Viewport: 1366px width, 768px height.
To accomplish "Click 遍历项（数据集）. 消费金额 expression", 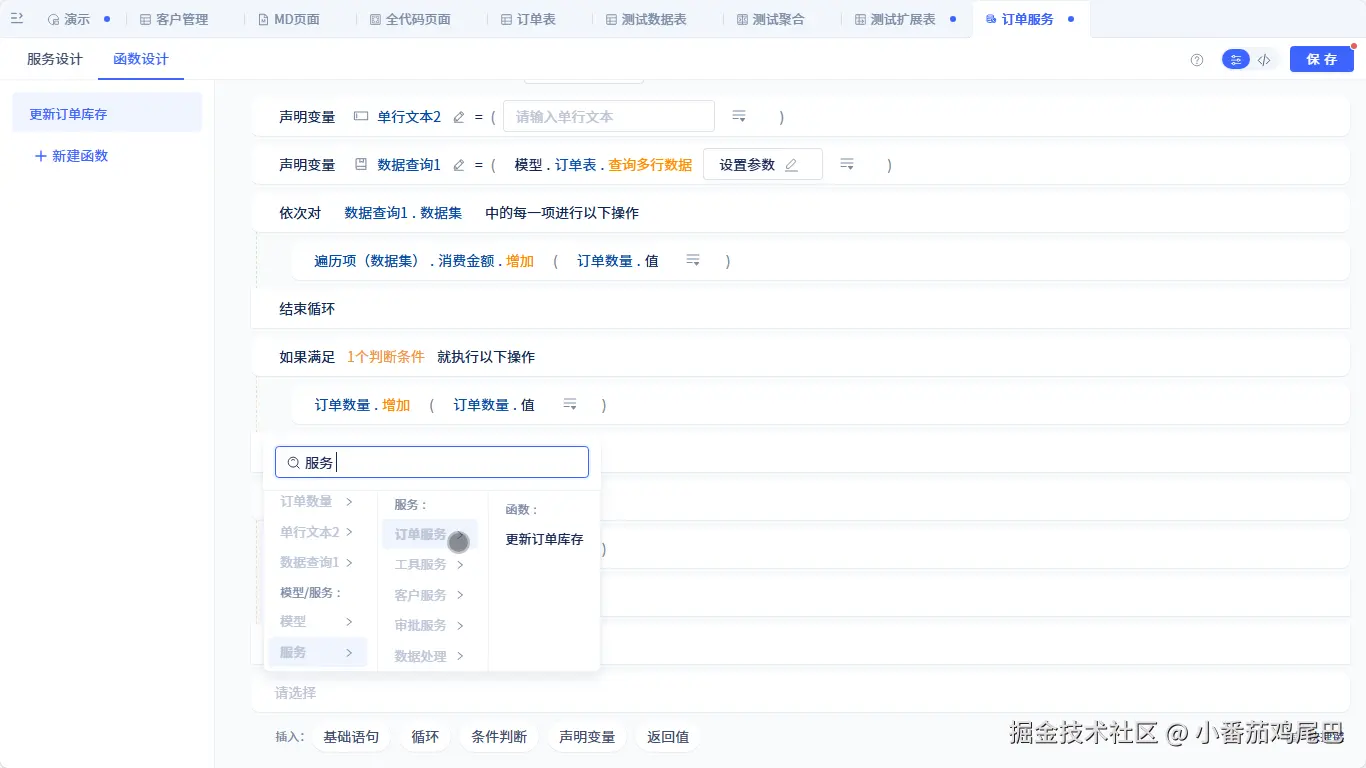I will coord(404,261).
